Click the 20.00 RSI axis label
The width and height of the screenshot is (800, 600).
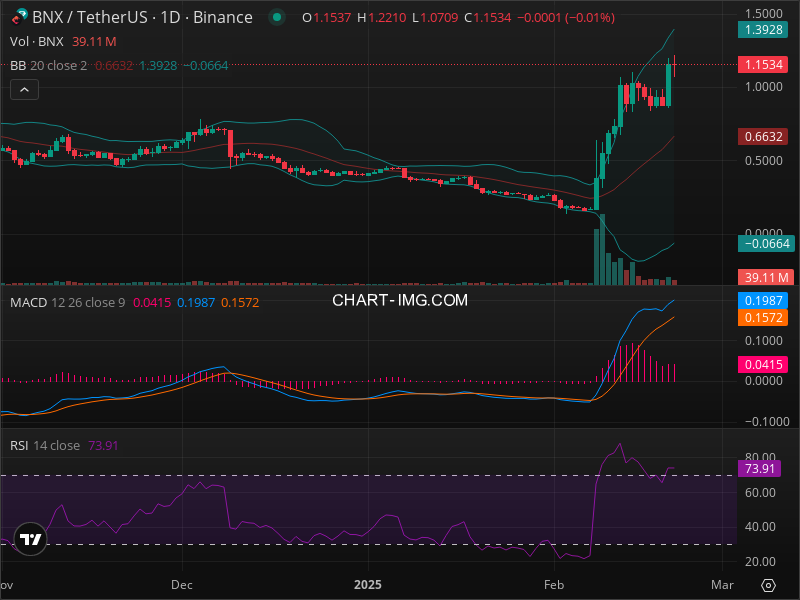pyautogui.click(x=760, y=562)
